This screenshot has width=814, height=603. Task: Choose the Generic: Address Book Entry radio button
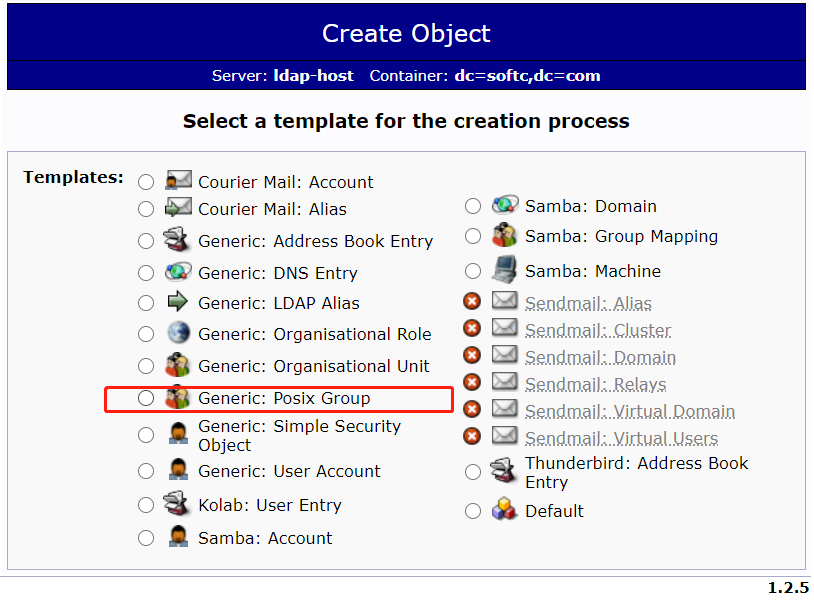[146, 242]
